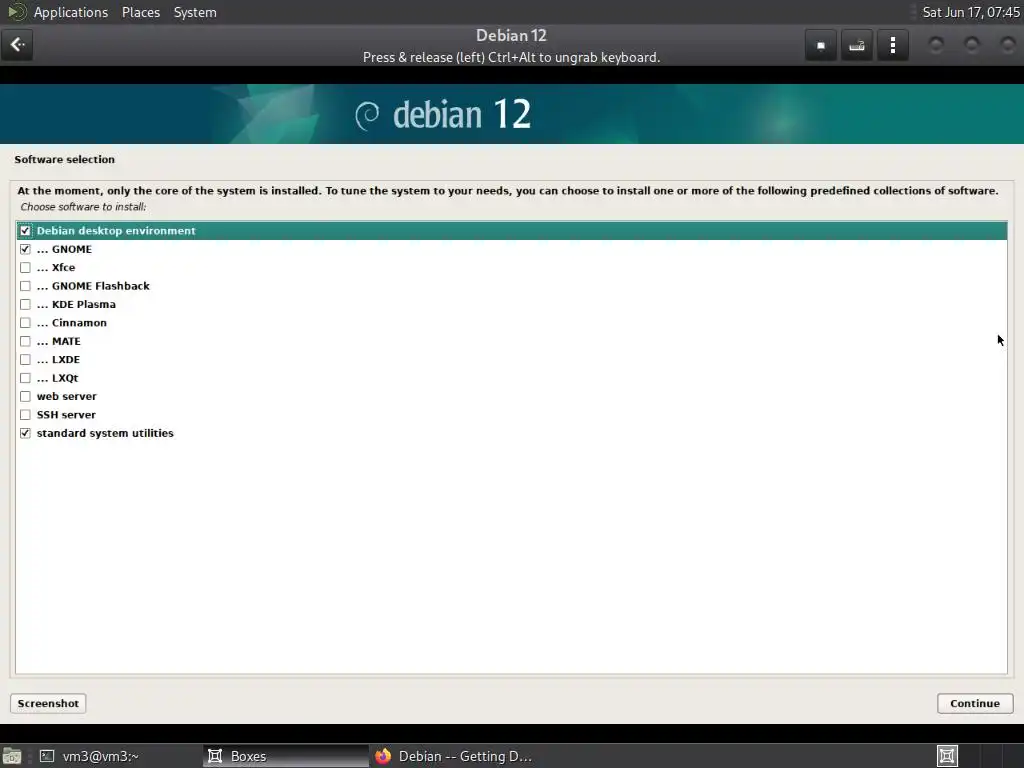Click the 'SSH server' row label
This screenshot has height=768, width=1024.
66,415
